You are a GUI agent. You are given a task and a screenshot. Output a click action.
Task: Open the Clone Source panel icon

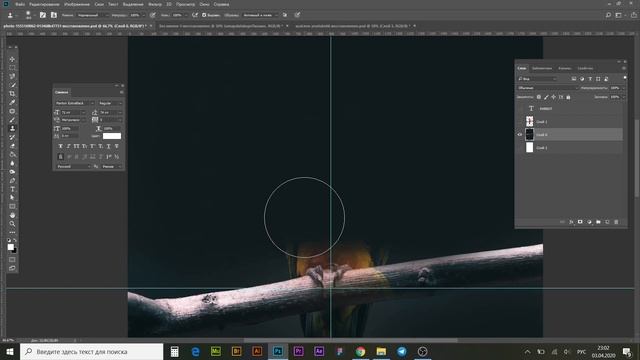coord(53,15)
